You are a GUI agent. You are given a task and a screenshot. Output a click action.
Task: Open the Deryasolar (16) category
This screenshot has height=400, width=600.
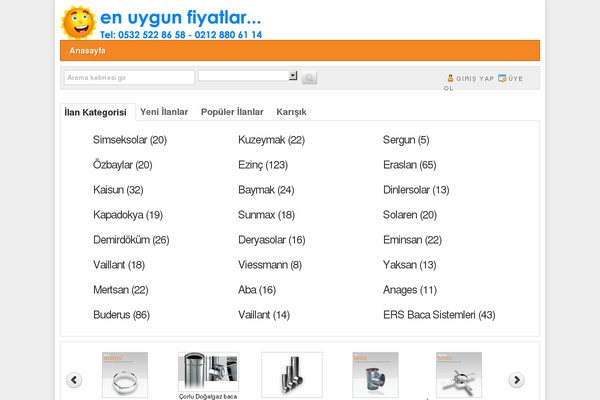(x=272, y=240)
